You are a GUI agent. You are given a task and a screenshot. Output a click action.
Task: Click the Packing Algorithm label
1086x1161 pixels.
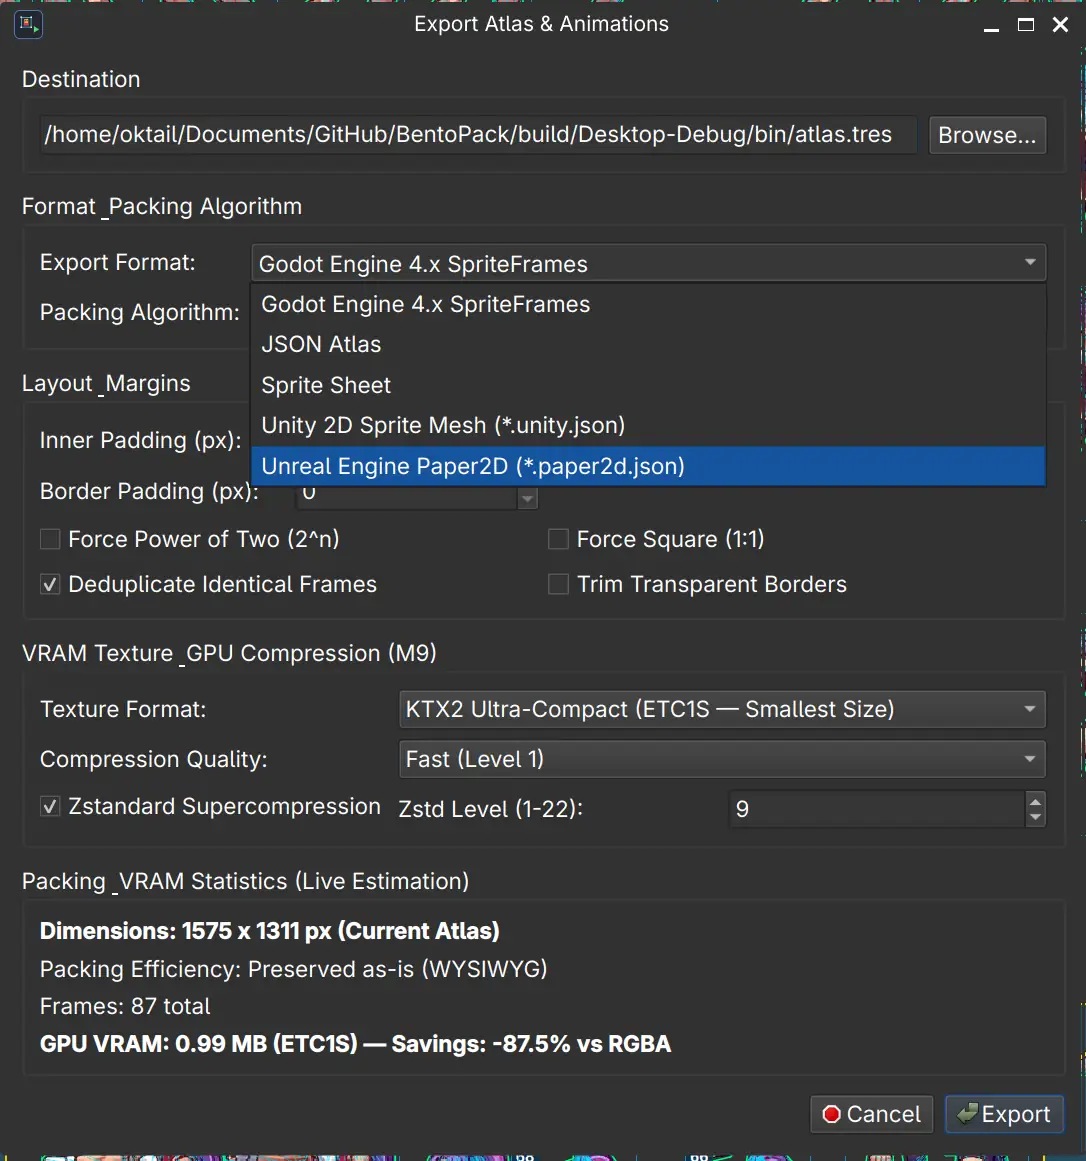(140, 312)
